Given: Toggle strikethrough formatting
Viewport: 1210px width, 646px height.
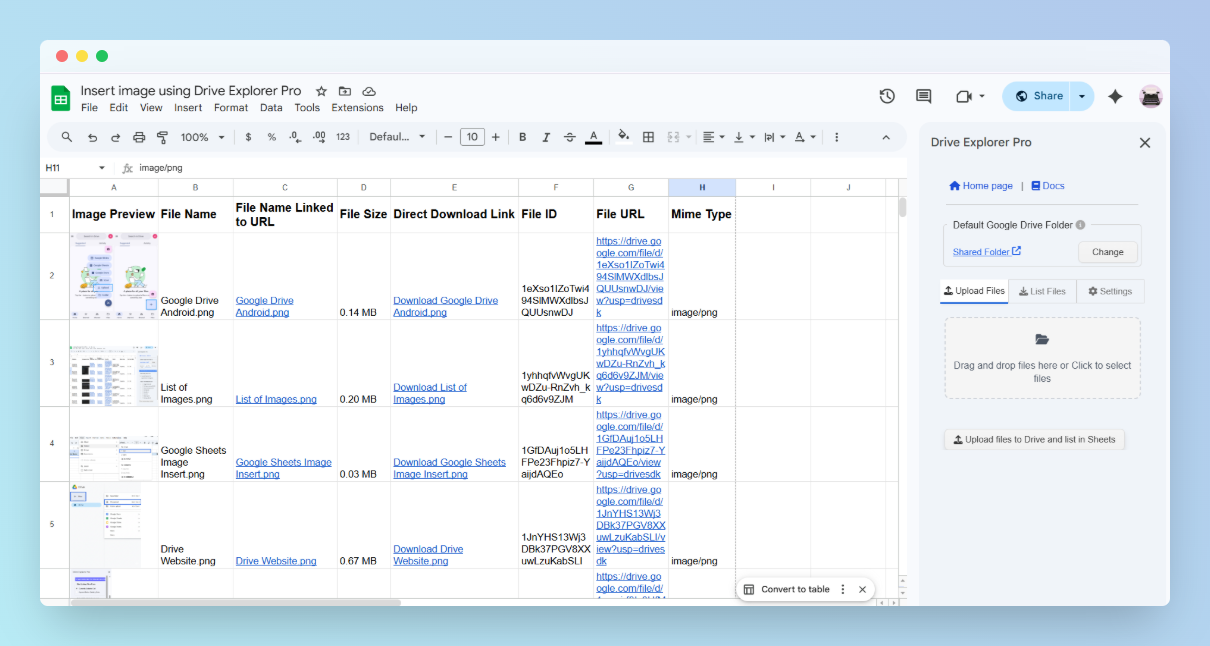Looking at the screenshot, I should click(x=570, y=137).
